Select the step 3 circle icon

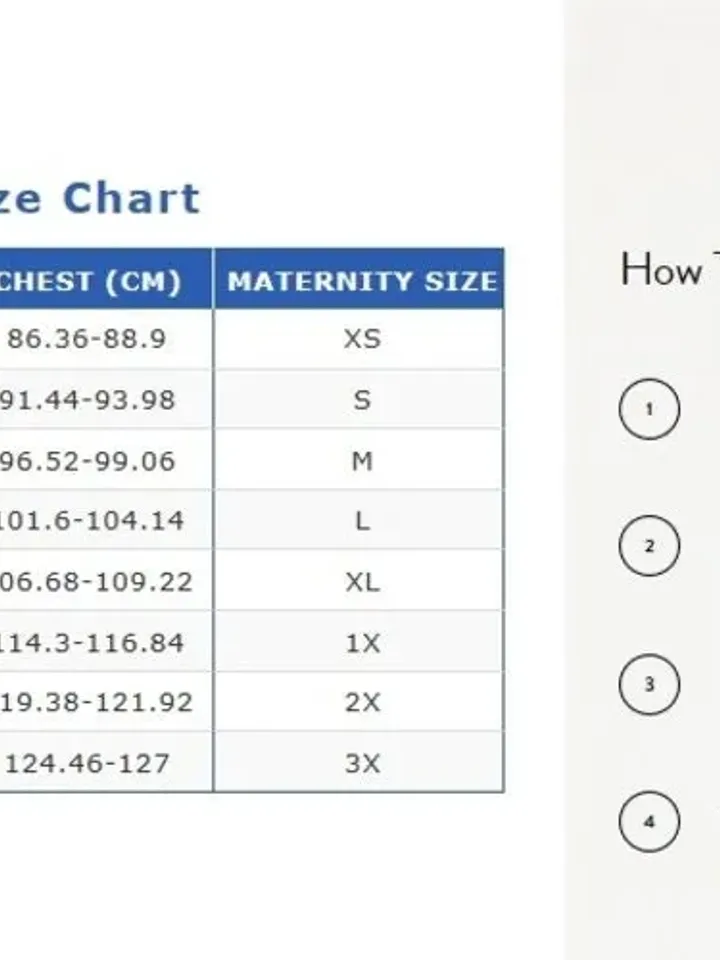pos(649,684)
